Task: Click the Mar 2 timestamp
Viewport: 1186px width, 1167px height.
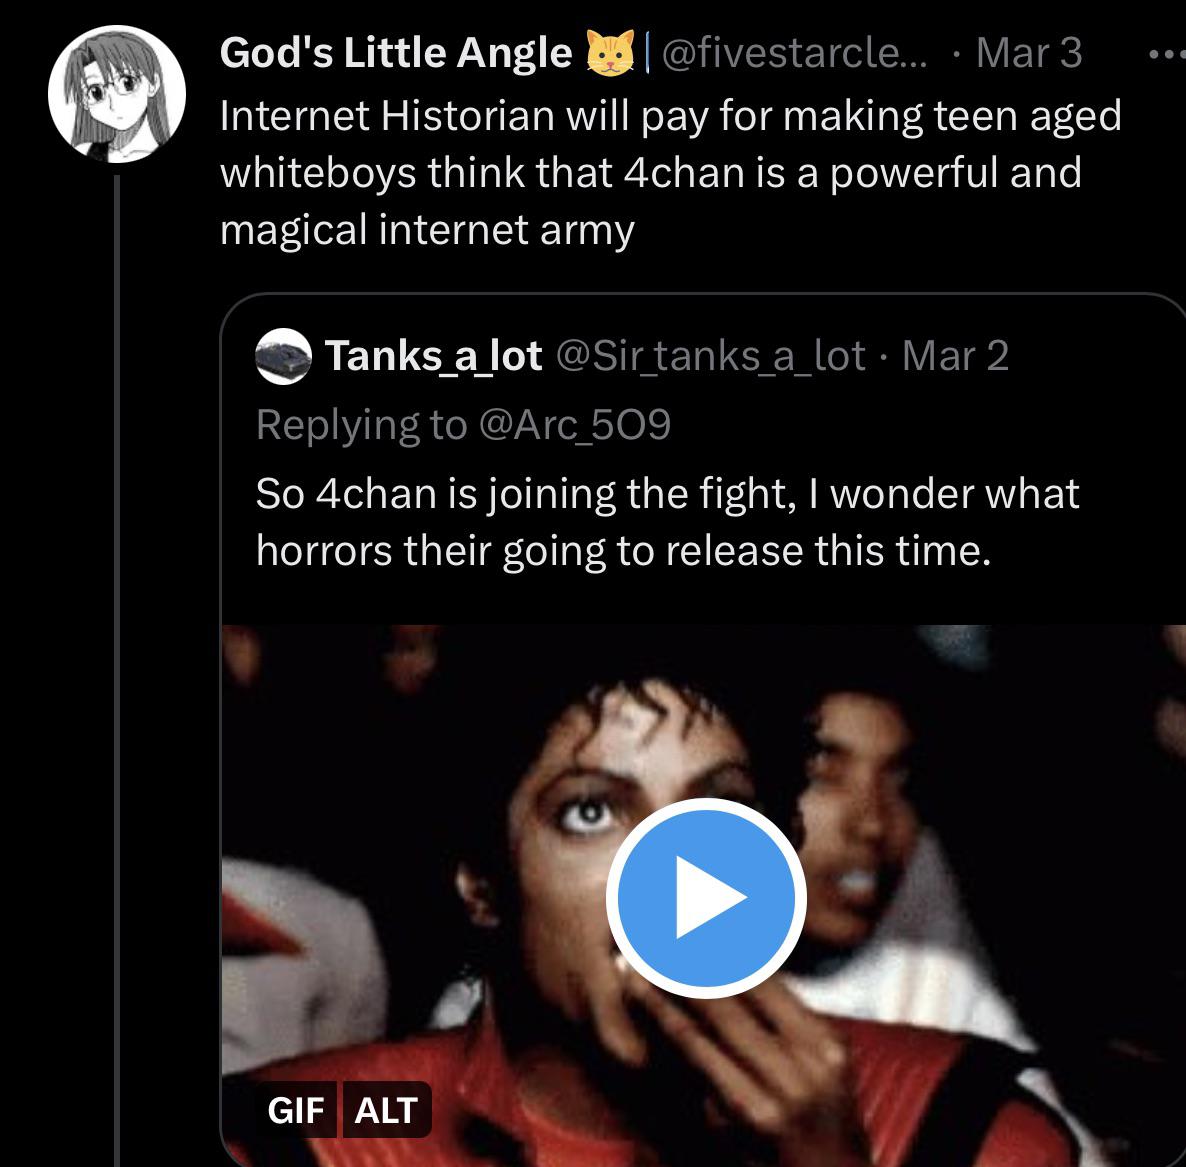Action: point(955,356)
